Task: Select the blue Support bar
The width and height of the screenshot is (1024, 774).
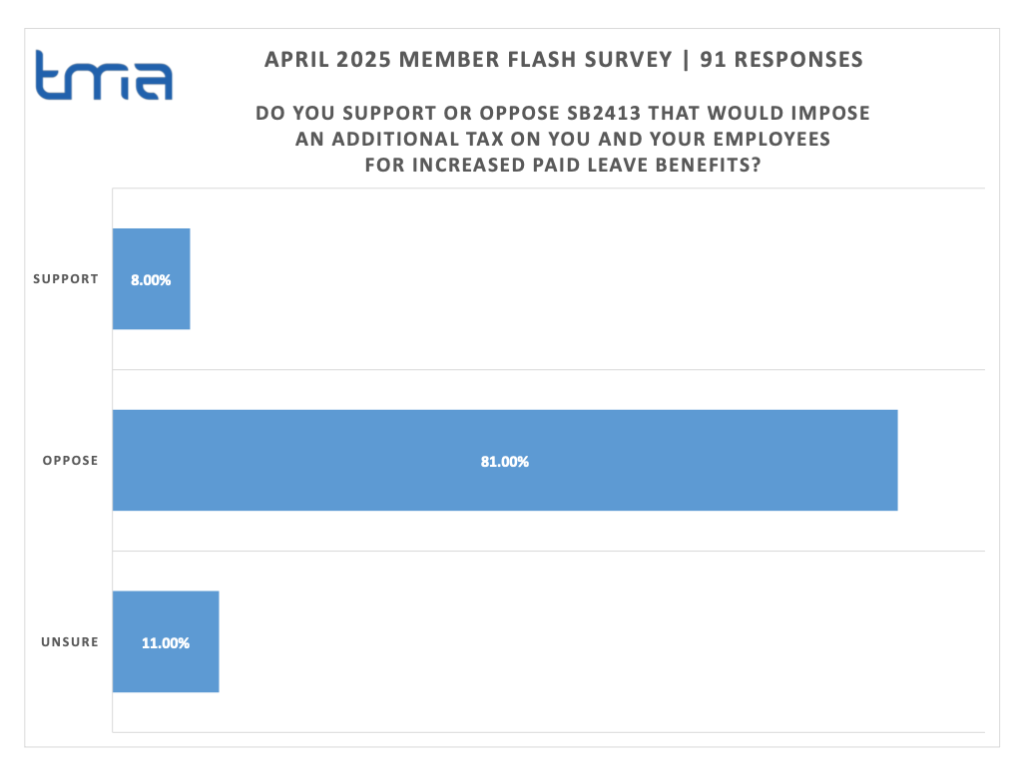Action: click(x=152, y=279)
